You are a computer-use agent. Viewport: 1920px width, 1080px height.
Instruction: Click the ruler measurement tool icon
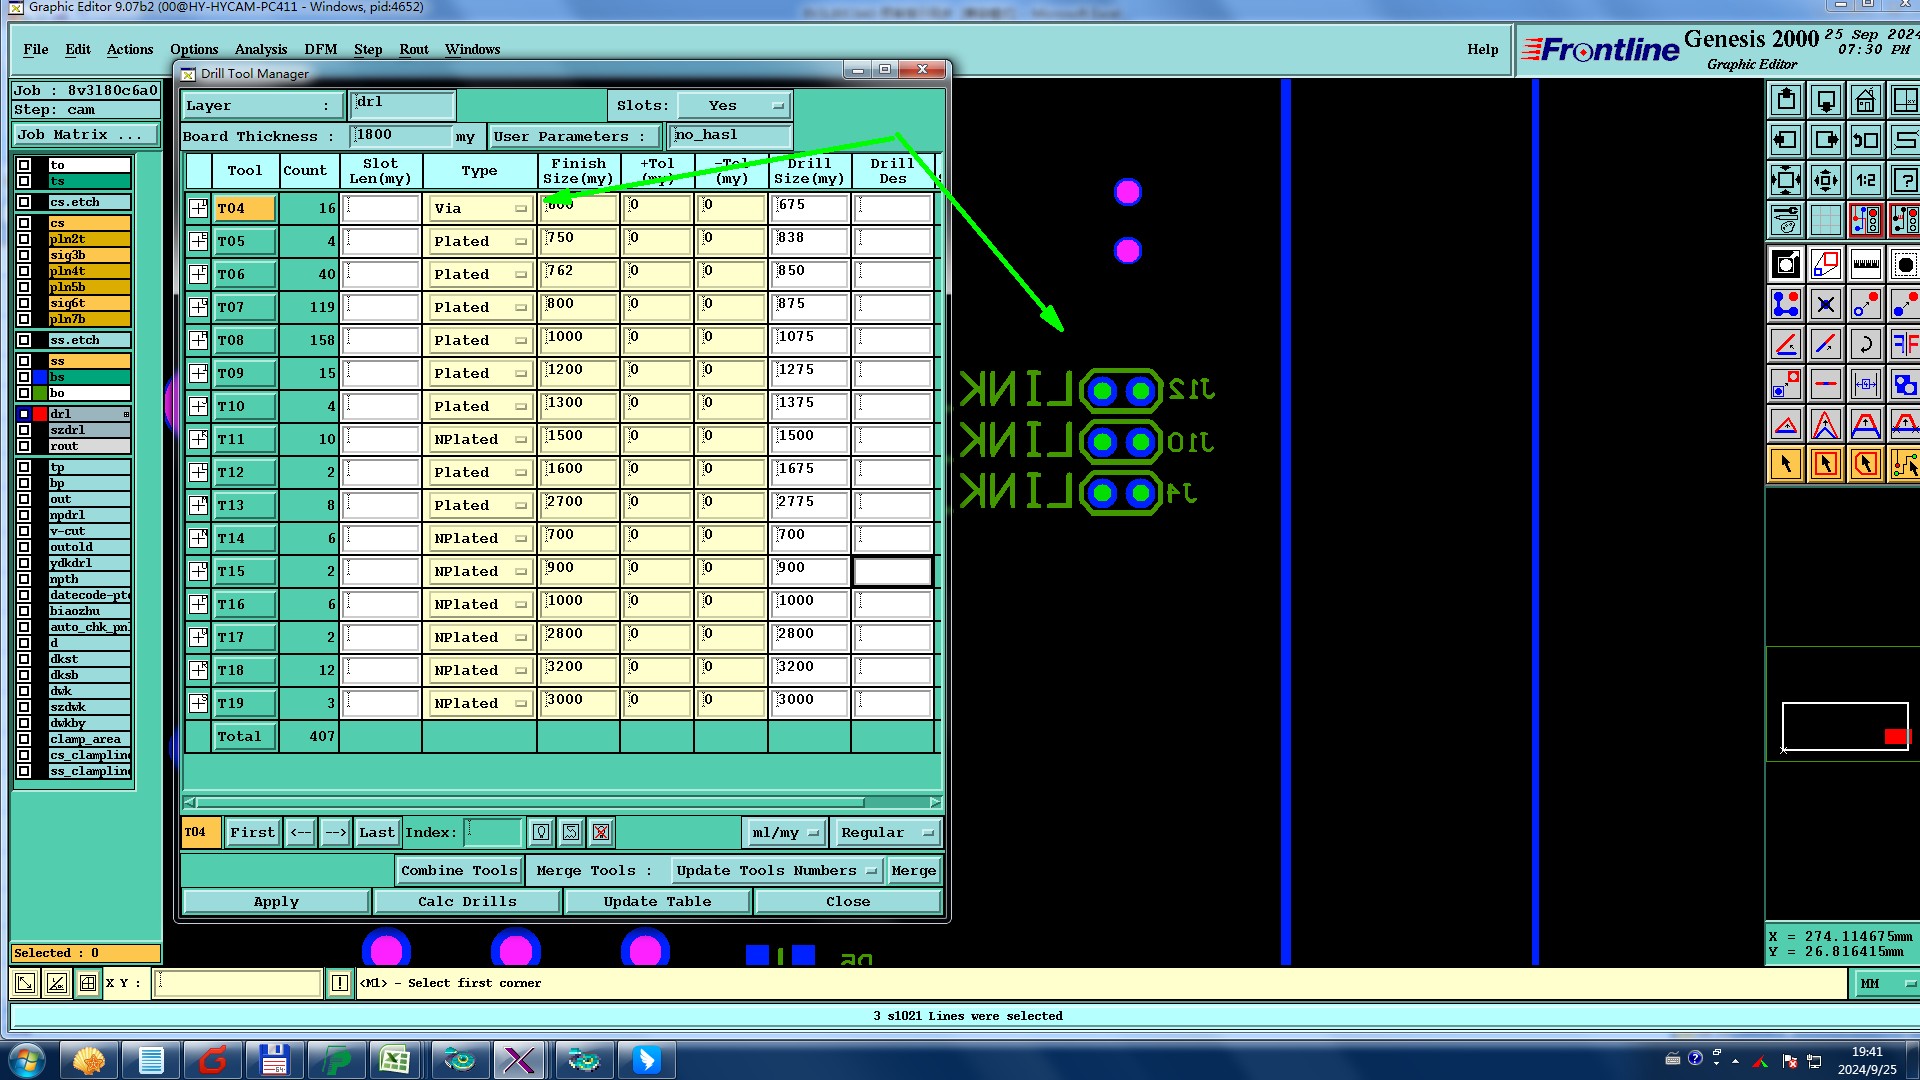point(1865,265)
